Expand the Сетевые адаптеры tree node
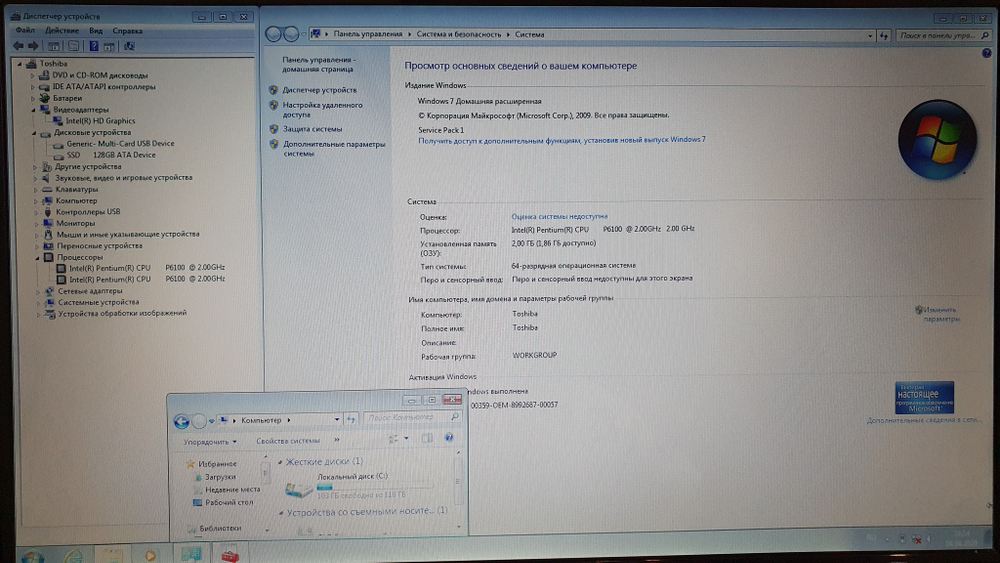 coord(38,291)
